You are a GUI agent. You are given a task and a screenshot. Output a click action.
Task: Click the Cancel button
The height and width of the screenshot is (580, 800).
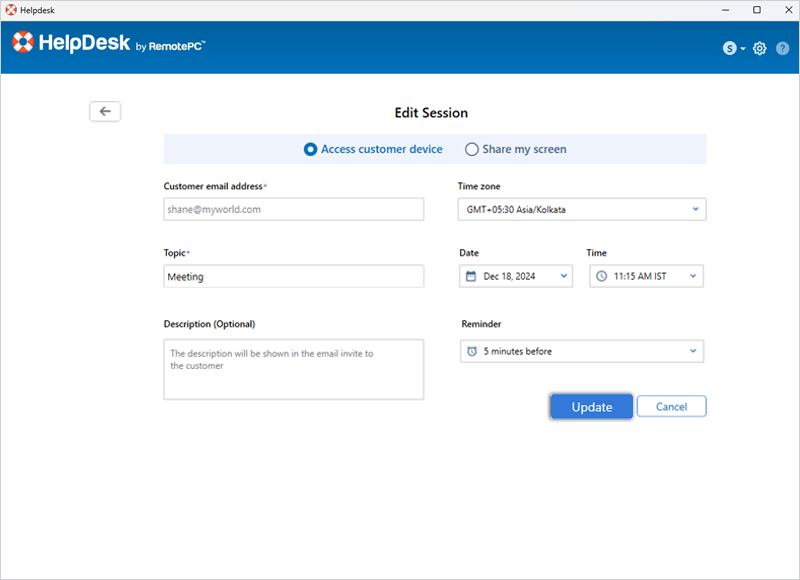[x=671, y=406]
